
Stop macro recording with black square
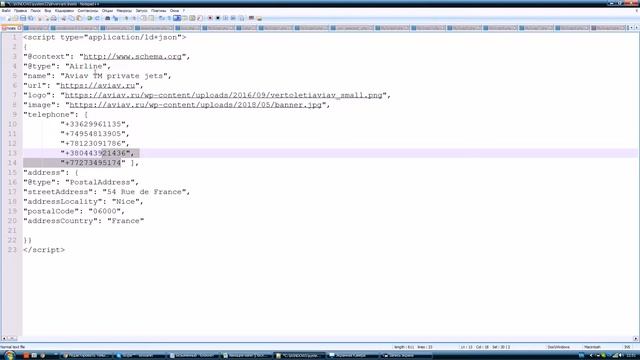click(x=218, y=18)
